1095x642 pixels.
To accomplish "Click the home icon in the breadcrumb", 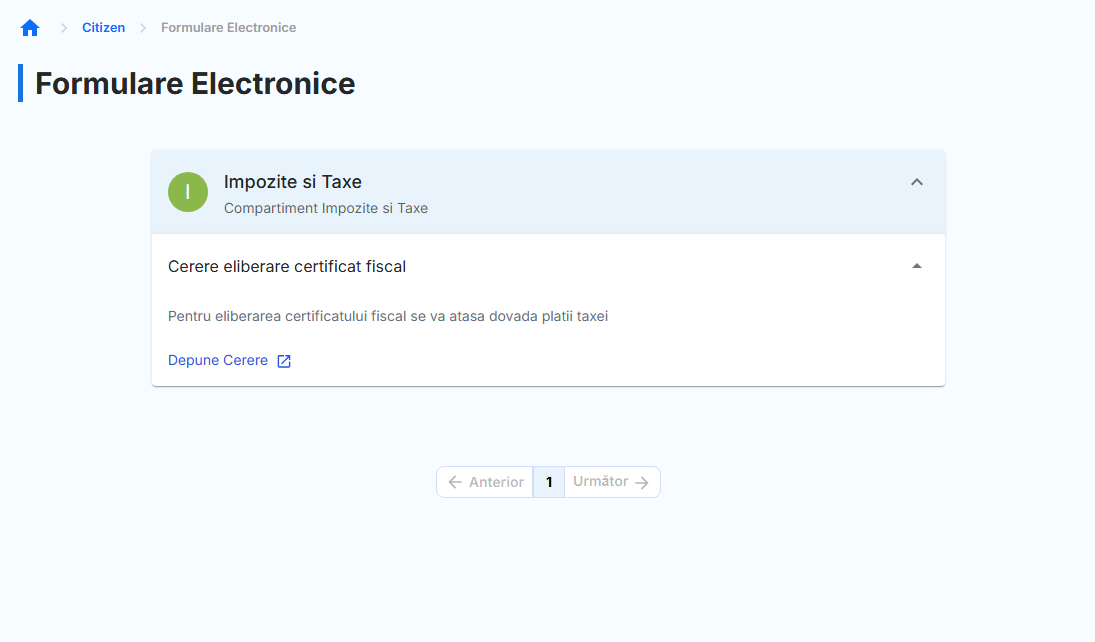I will point(30,28).
